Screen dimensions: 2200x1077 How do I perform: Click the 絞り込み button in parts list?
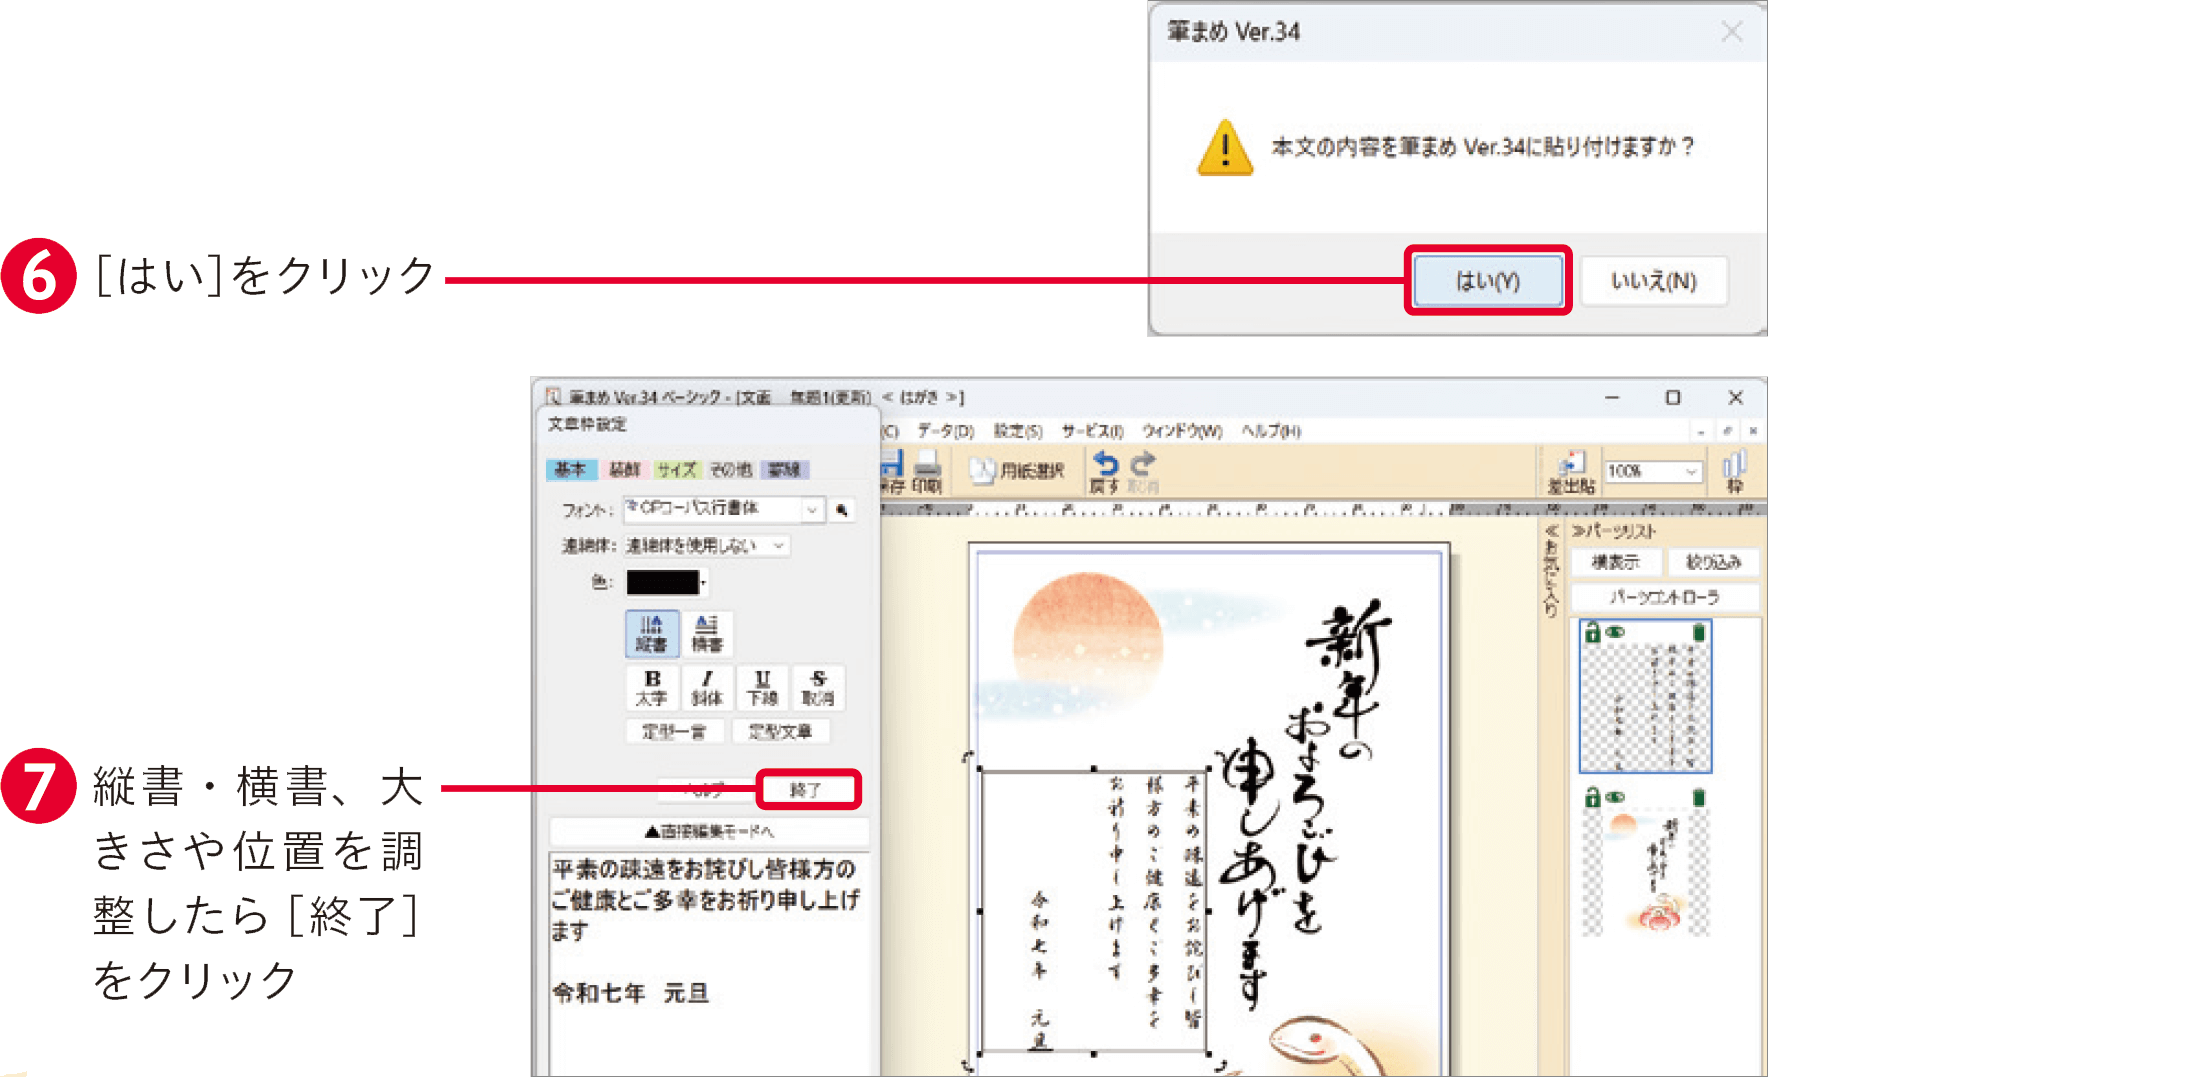(1713, 562)
